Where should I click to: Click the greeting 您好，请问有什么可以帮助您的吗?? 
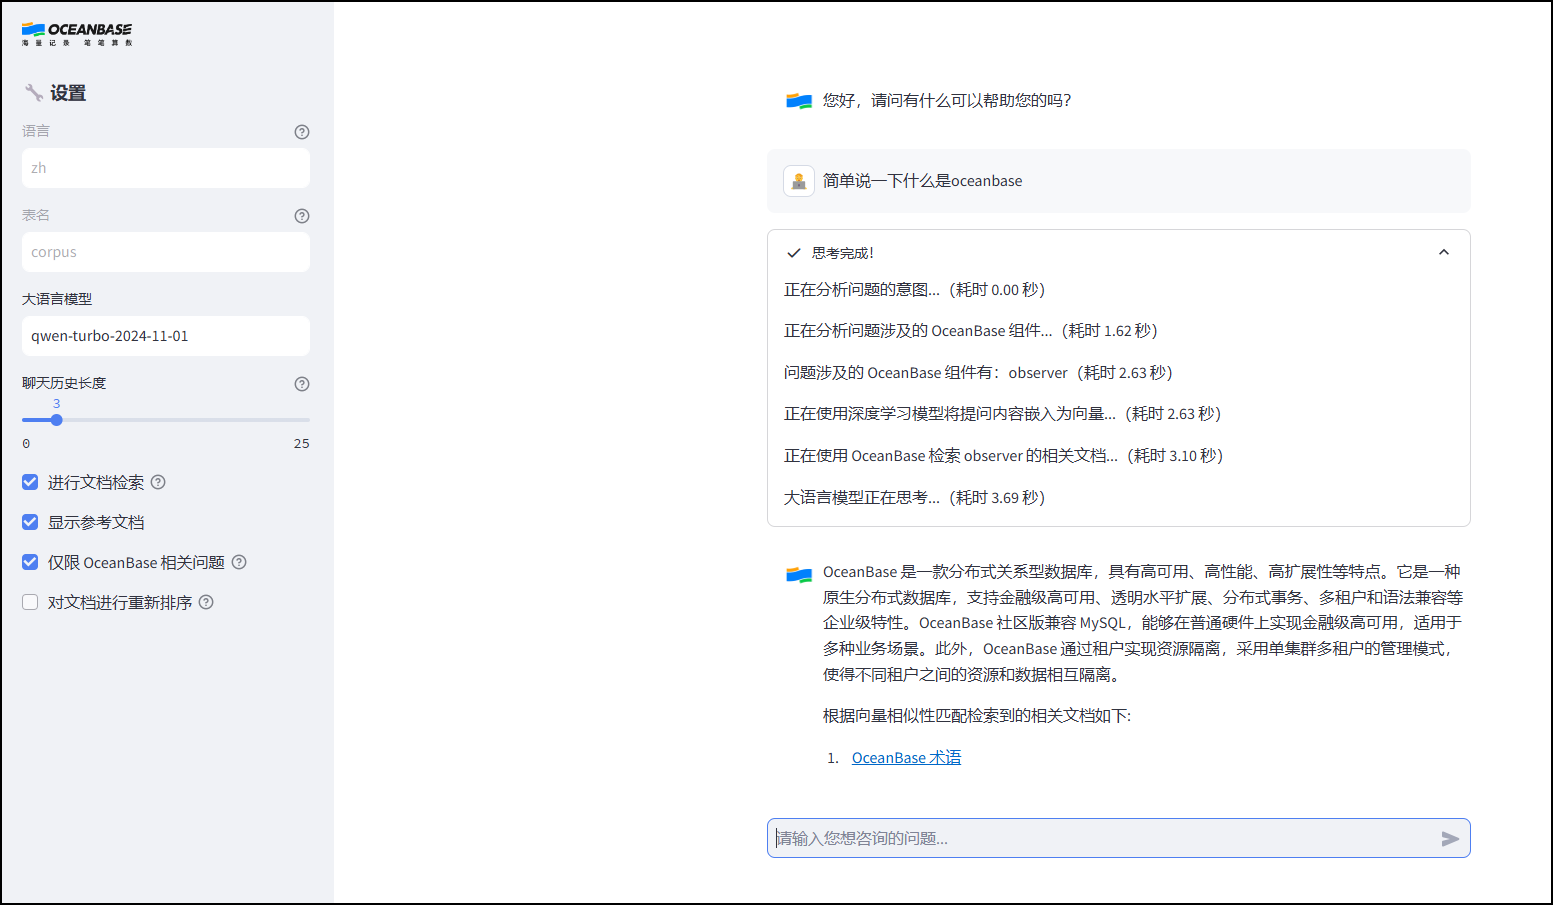(947, 101)
